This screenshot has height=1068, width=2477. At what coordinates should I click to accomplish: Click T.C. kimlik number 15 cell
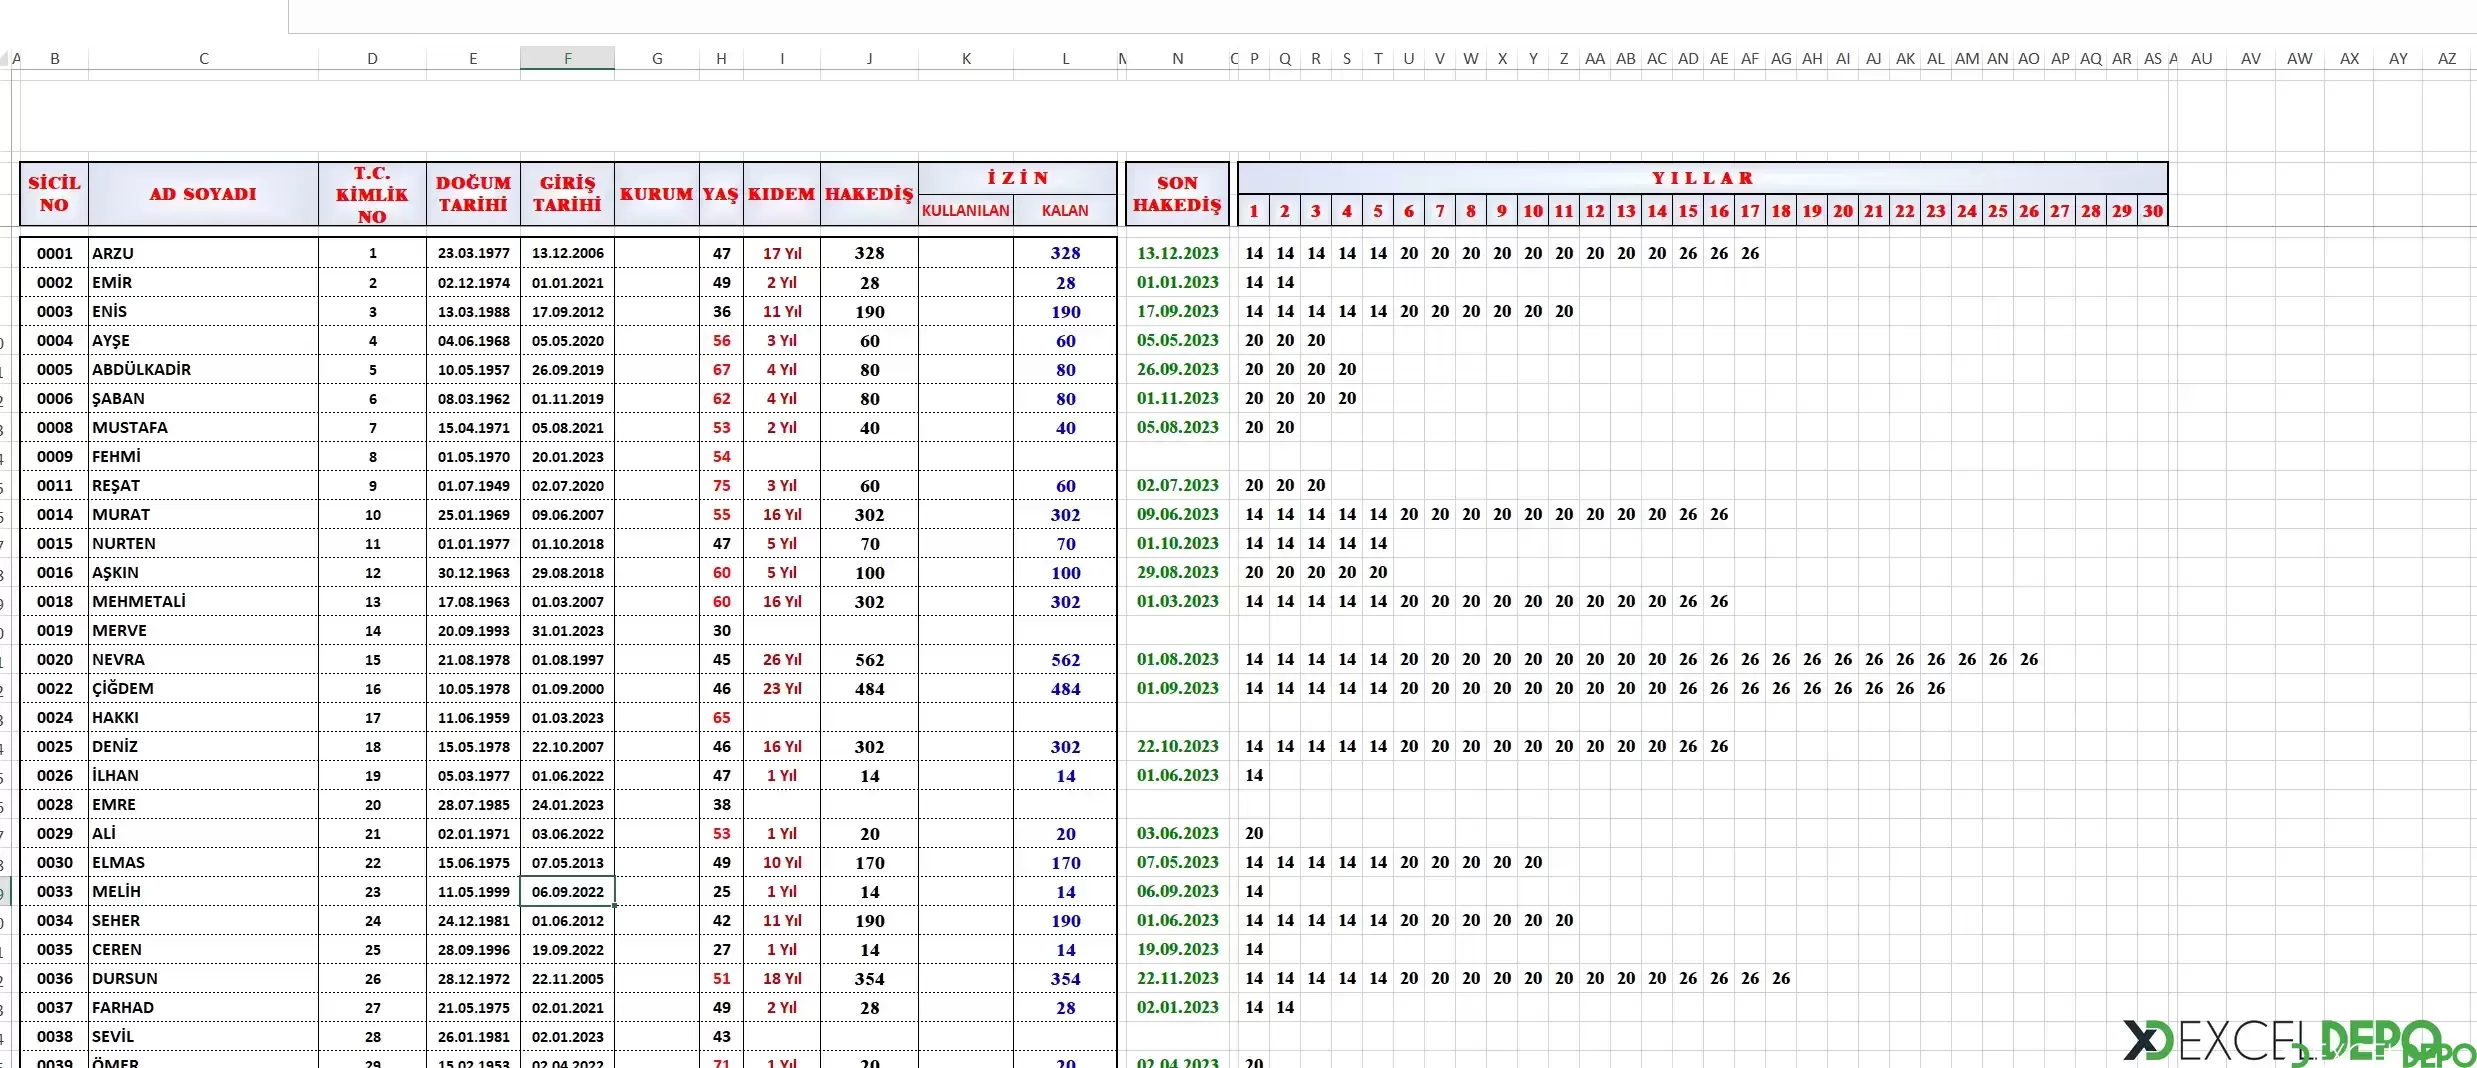pyautogui.click(x=372, y=659)
